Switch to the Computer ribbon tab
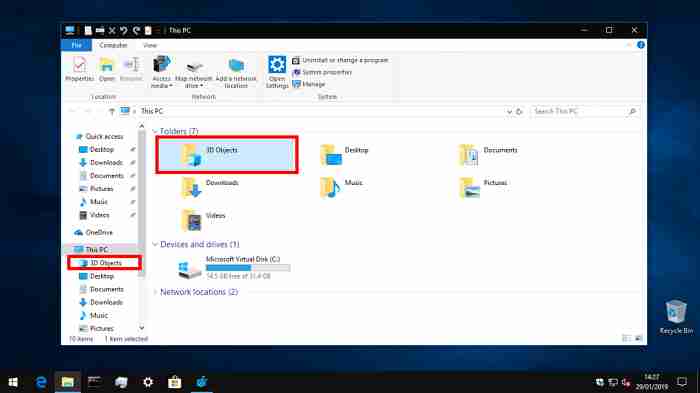This screenshot has width=700, height=393. [113, 45]
